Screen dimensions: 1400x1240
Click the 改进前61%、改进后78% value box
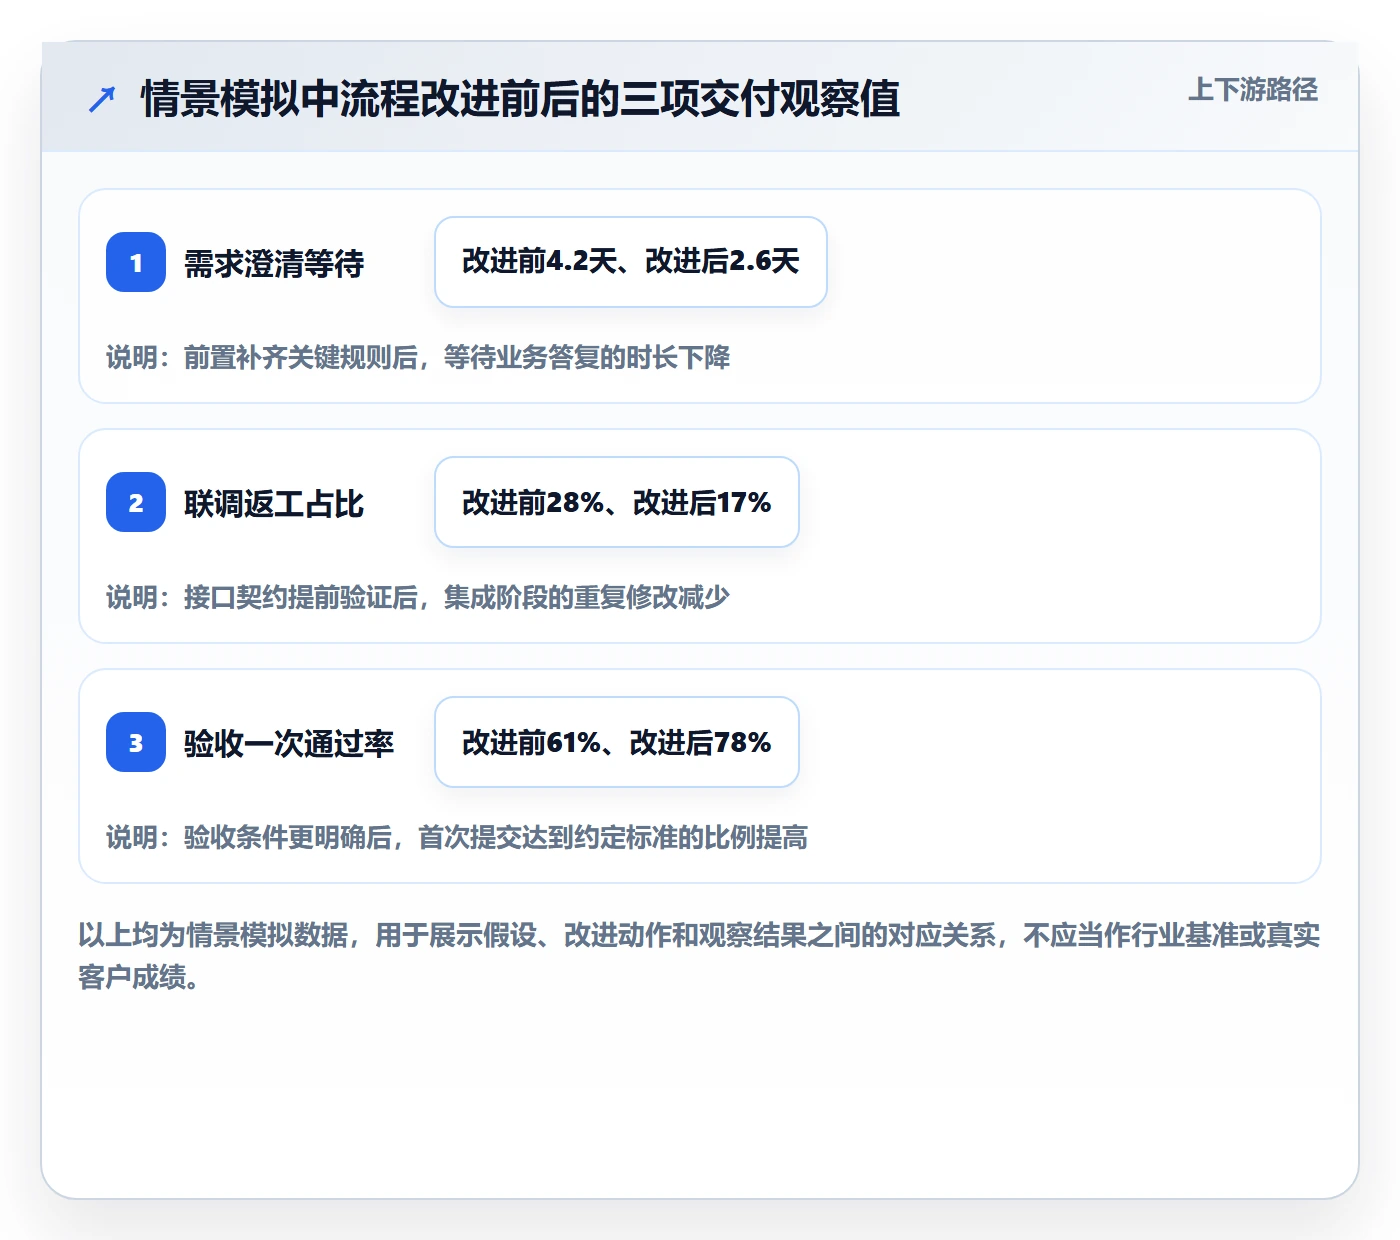pos(617,742)
